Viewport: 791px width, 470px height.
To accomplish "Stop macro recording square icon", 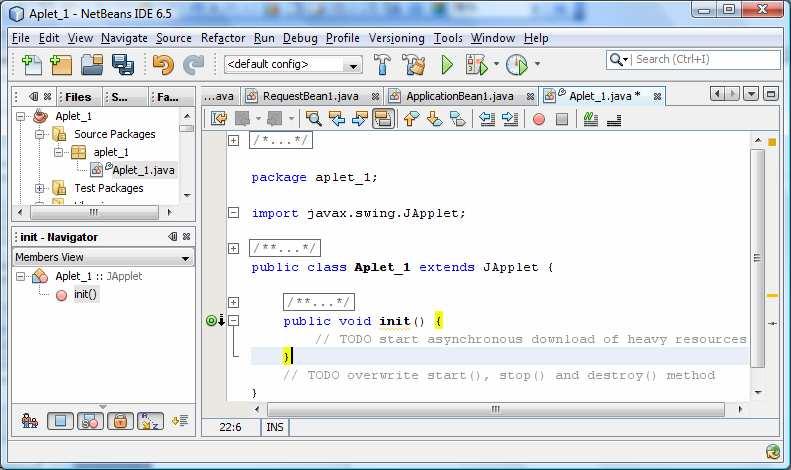I will [561, 120].
